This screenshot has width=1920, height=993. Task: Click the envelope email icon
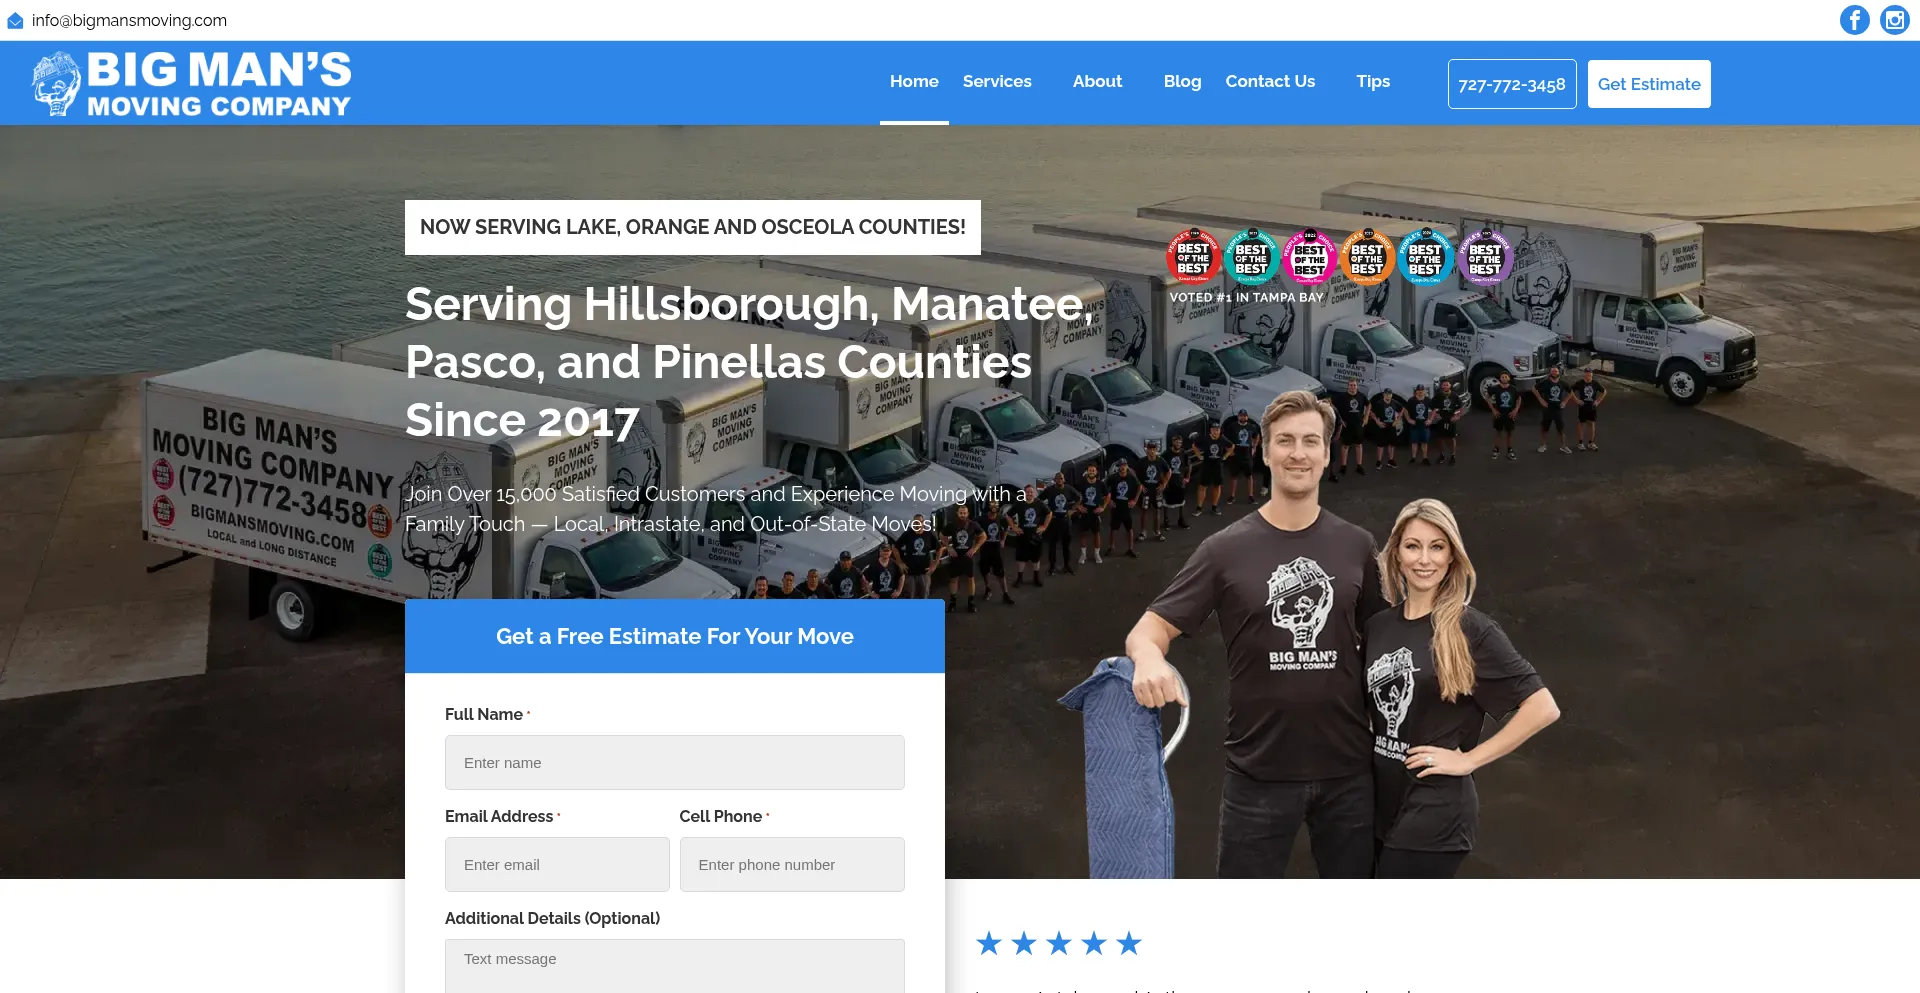point(15,21)
